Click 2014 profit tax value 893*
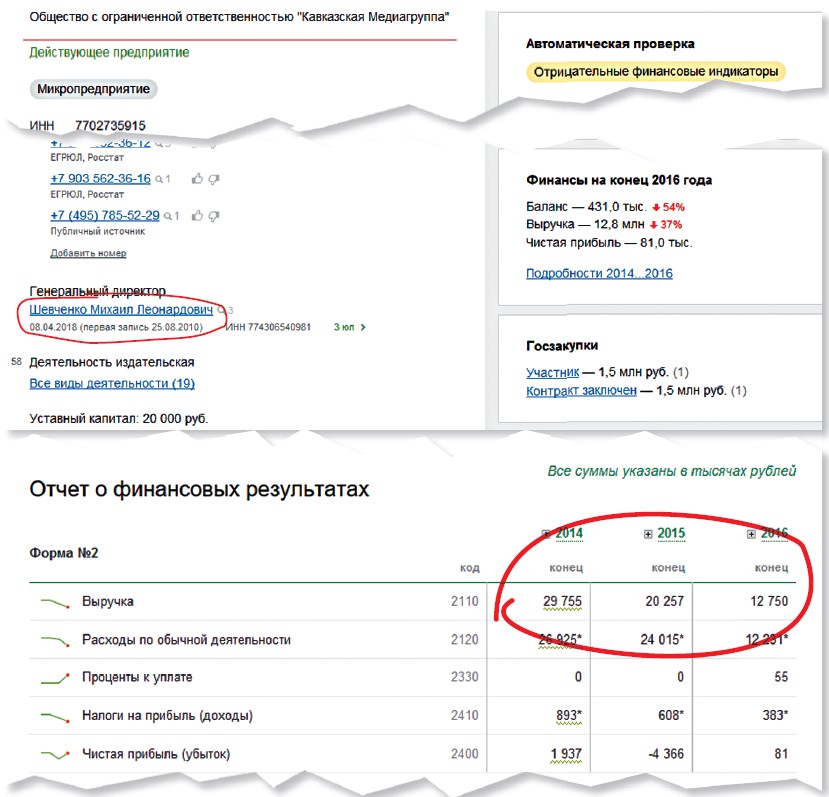Viewport: 829px width, 797px height. (568, 716)
